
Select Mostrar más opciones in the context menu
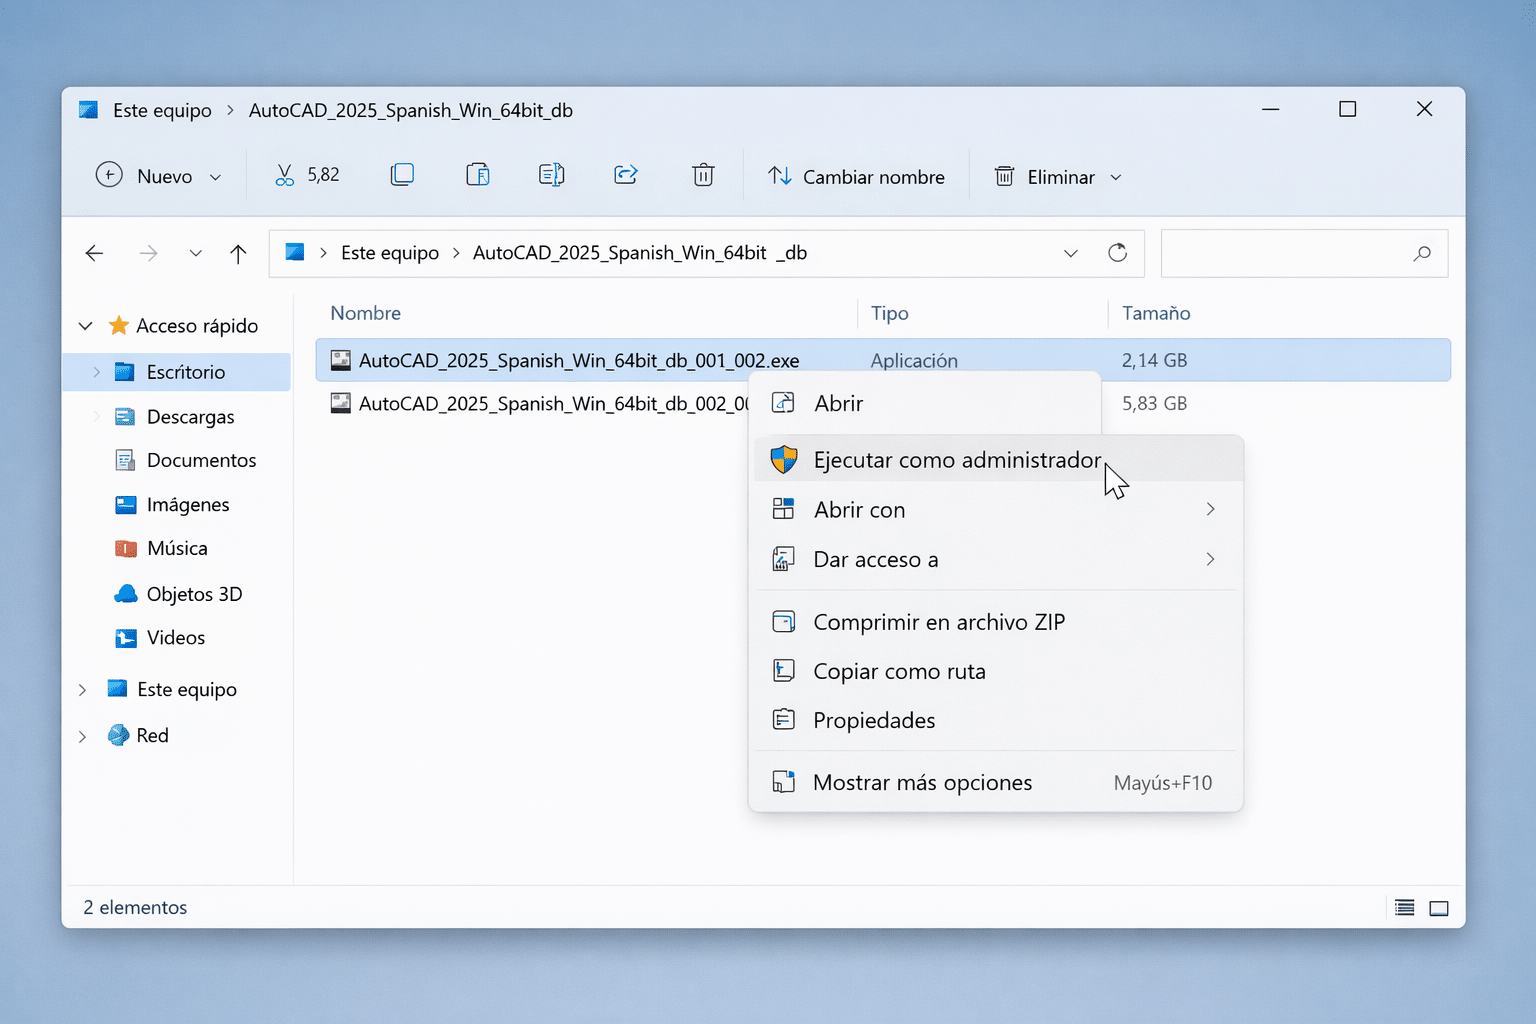(922, 782)
